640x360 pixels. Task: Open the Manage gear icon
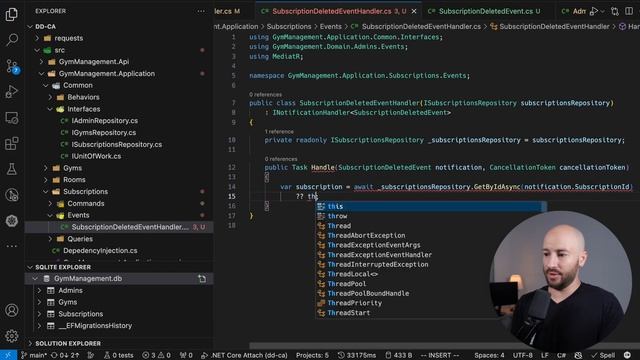[11, 336]
